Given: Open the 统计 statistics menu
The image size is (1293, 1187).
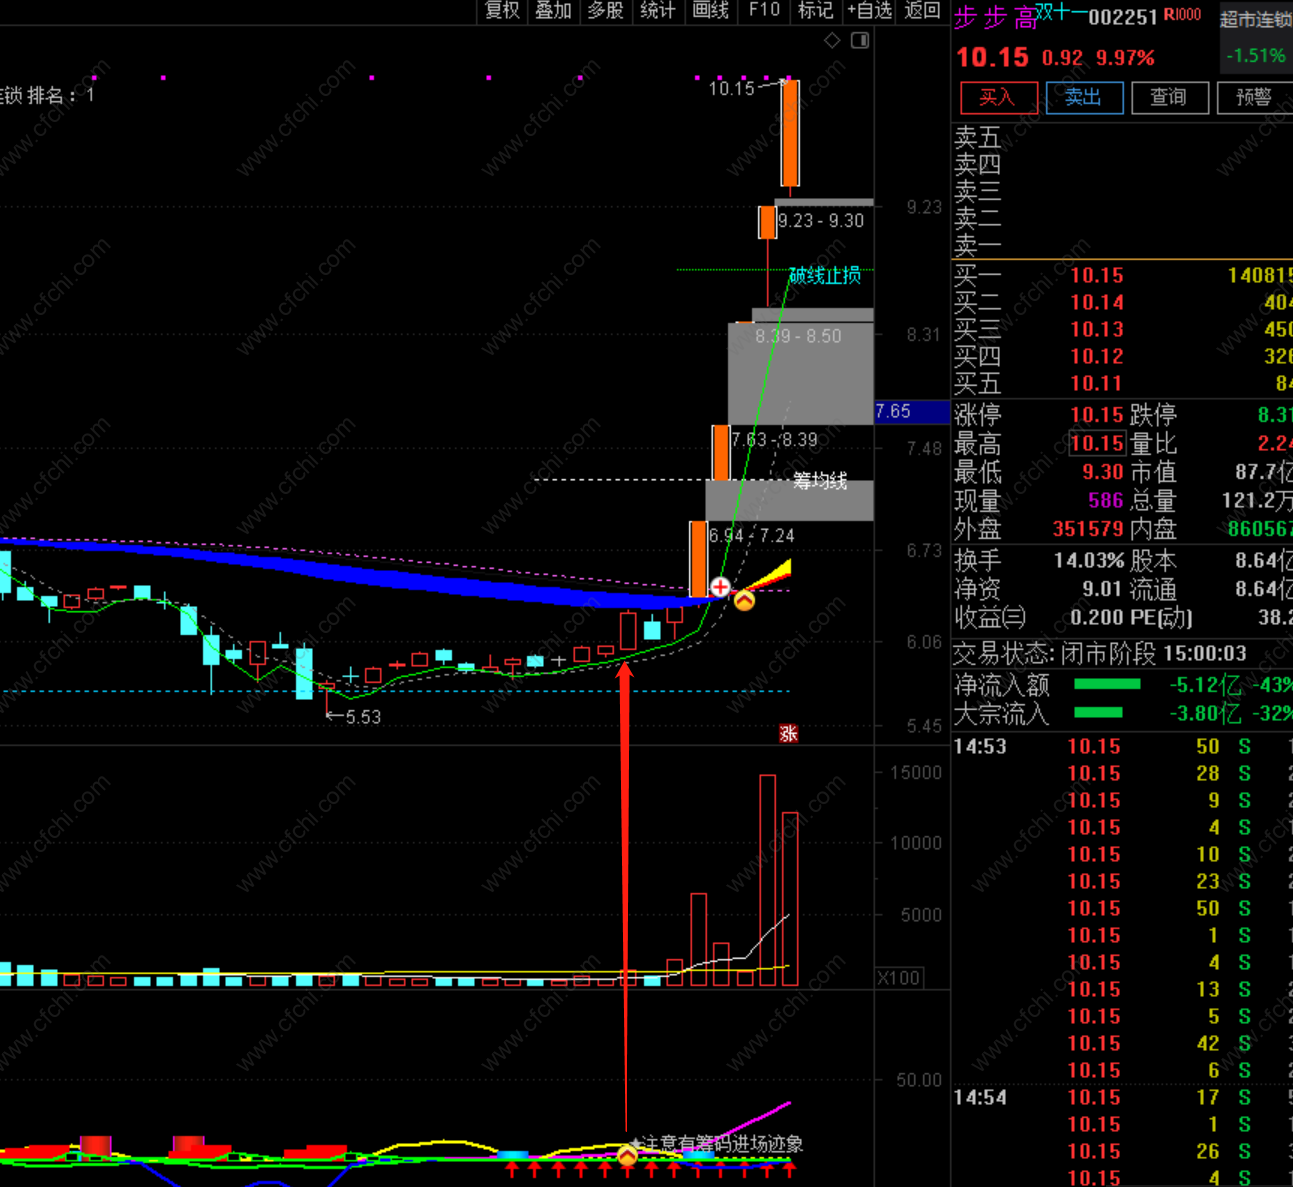Looking at the screenshot, I should click(x=657, y=10).
